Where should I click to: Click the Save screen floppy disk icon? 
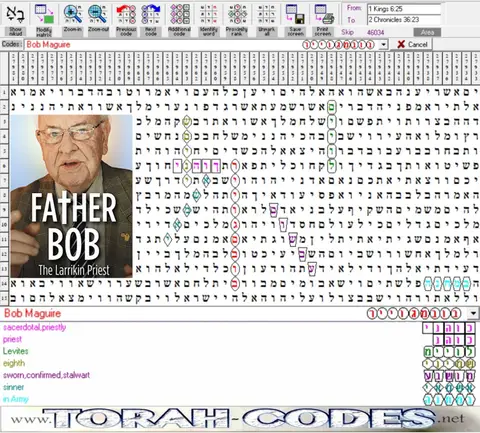tap(295, 14)
